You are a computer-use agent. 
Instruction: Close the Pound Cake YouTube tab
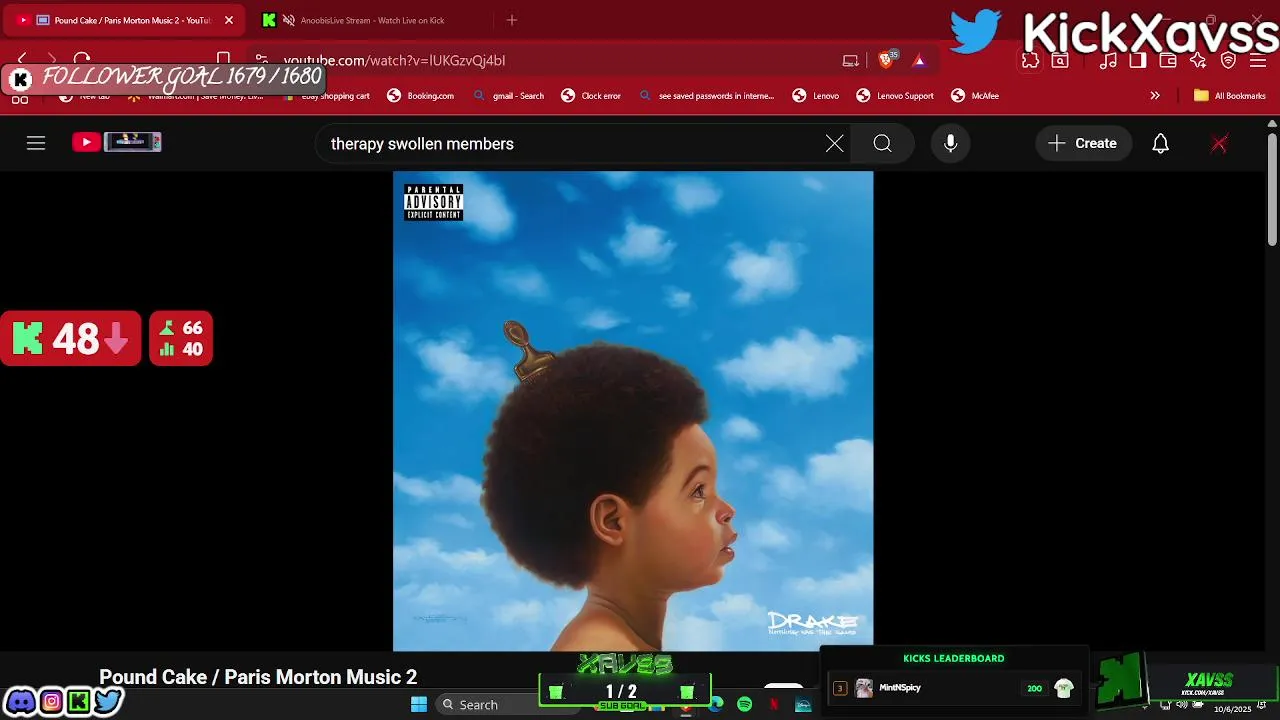point(228,20)
